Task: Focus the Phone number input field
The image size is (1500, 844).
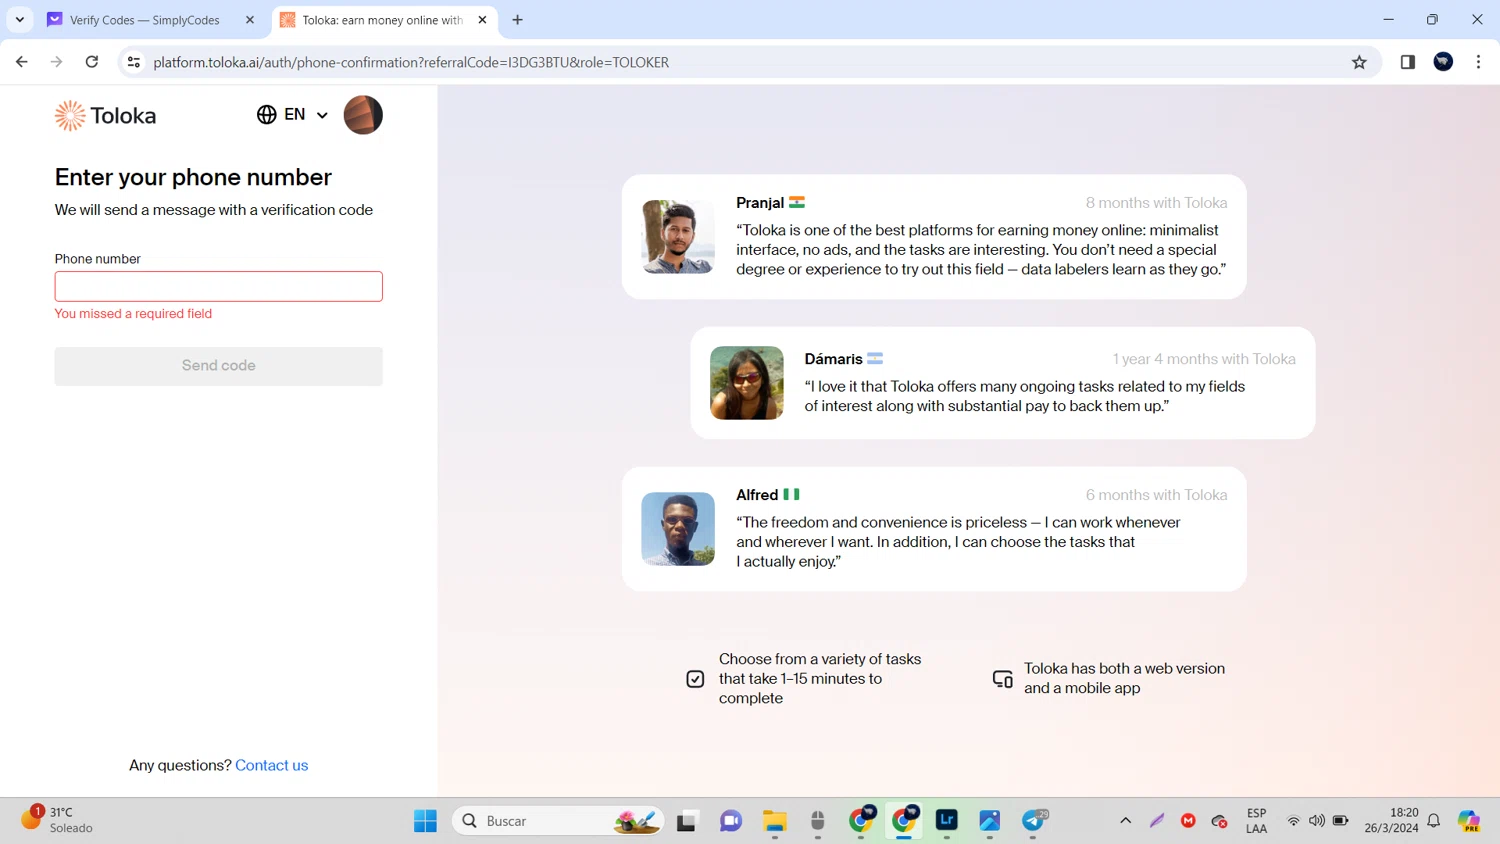Action: 218,286
